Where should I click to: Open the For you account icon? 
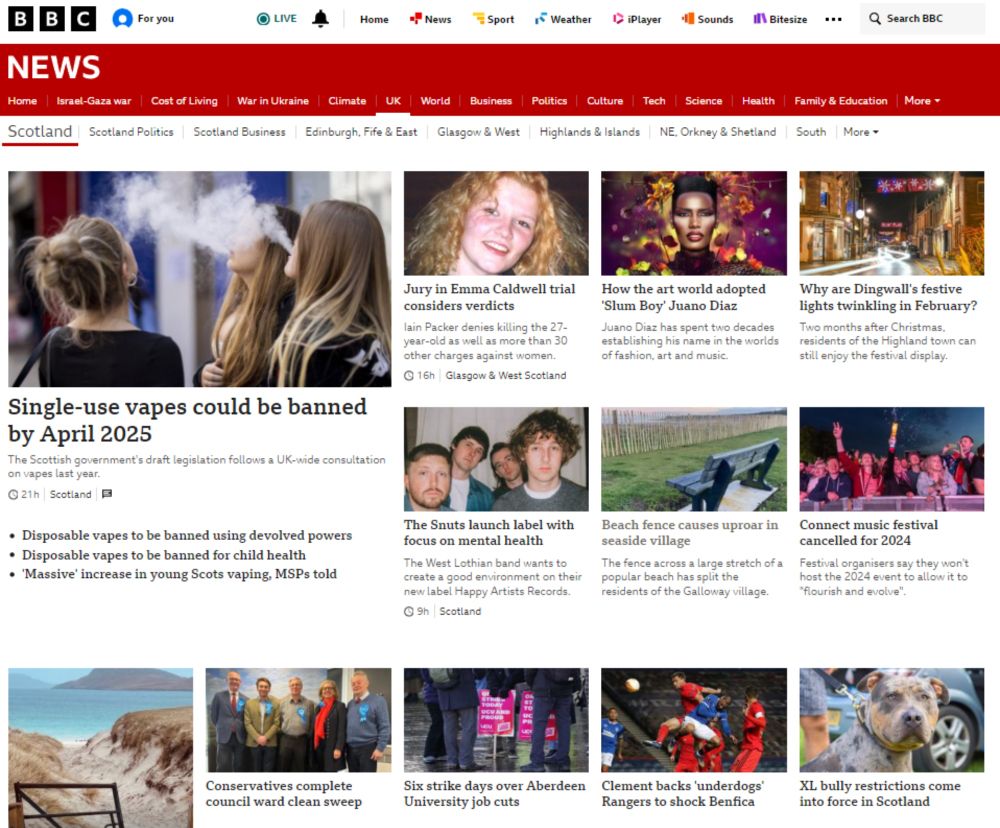122,19
